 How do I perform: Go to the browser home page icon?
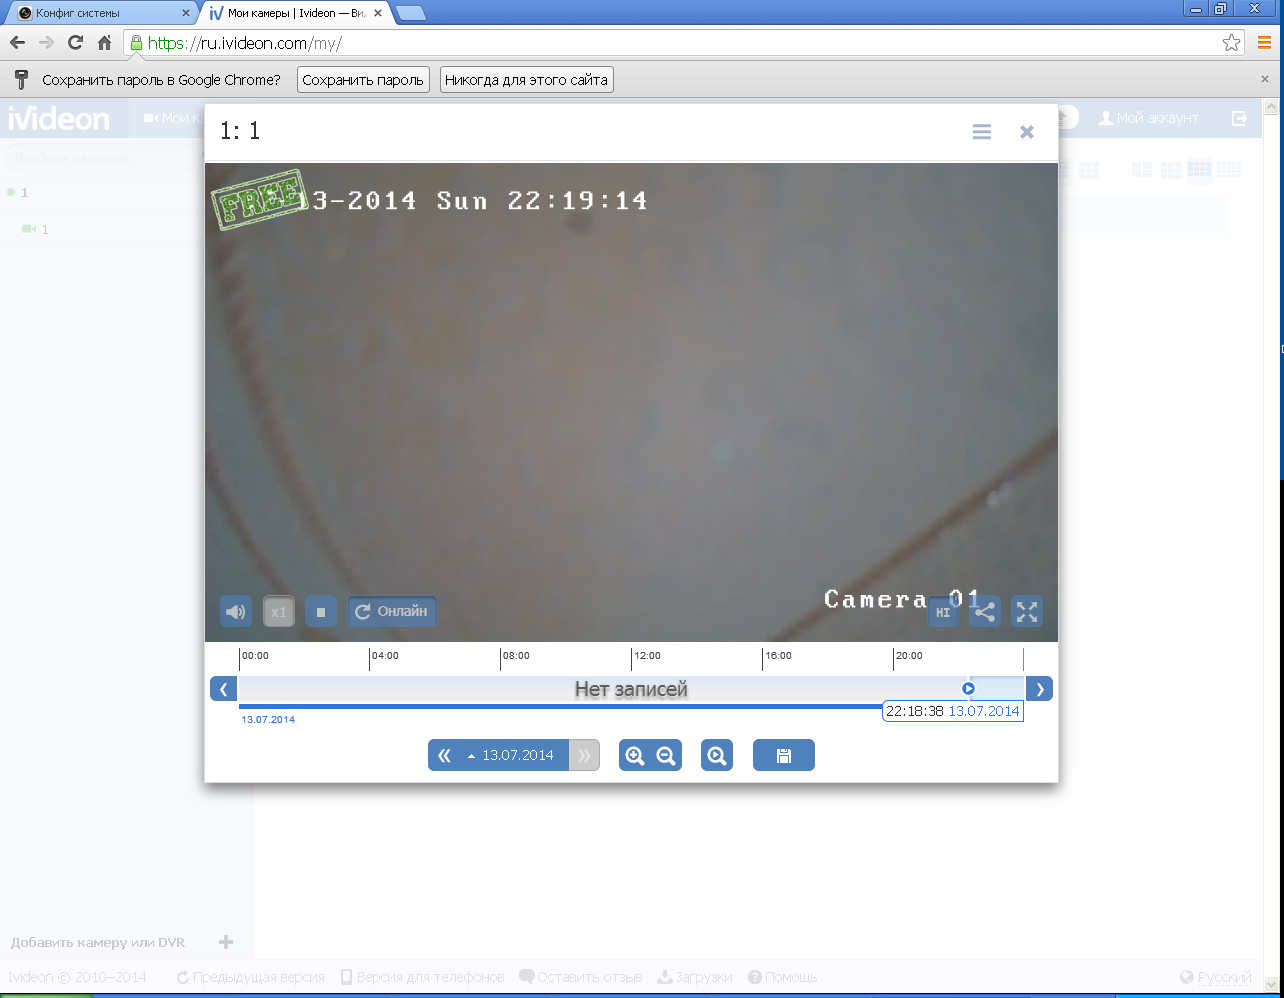coord(104,43)
